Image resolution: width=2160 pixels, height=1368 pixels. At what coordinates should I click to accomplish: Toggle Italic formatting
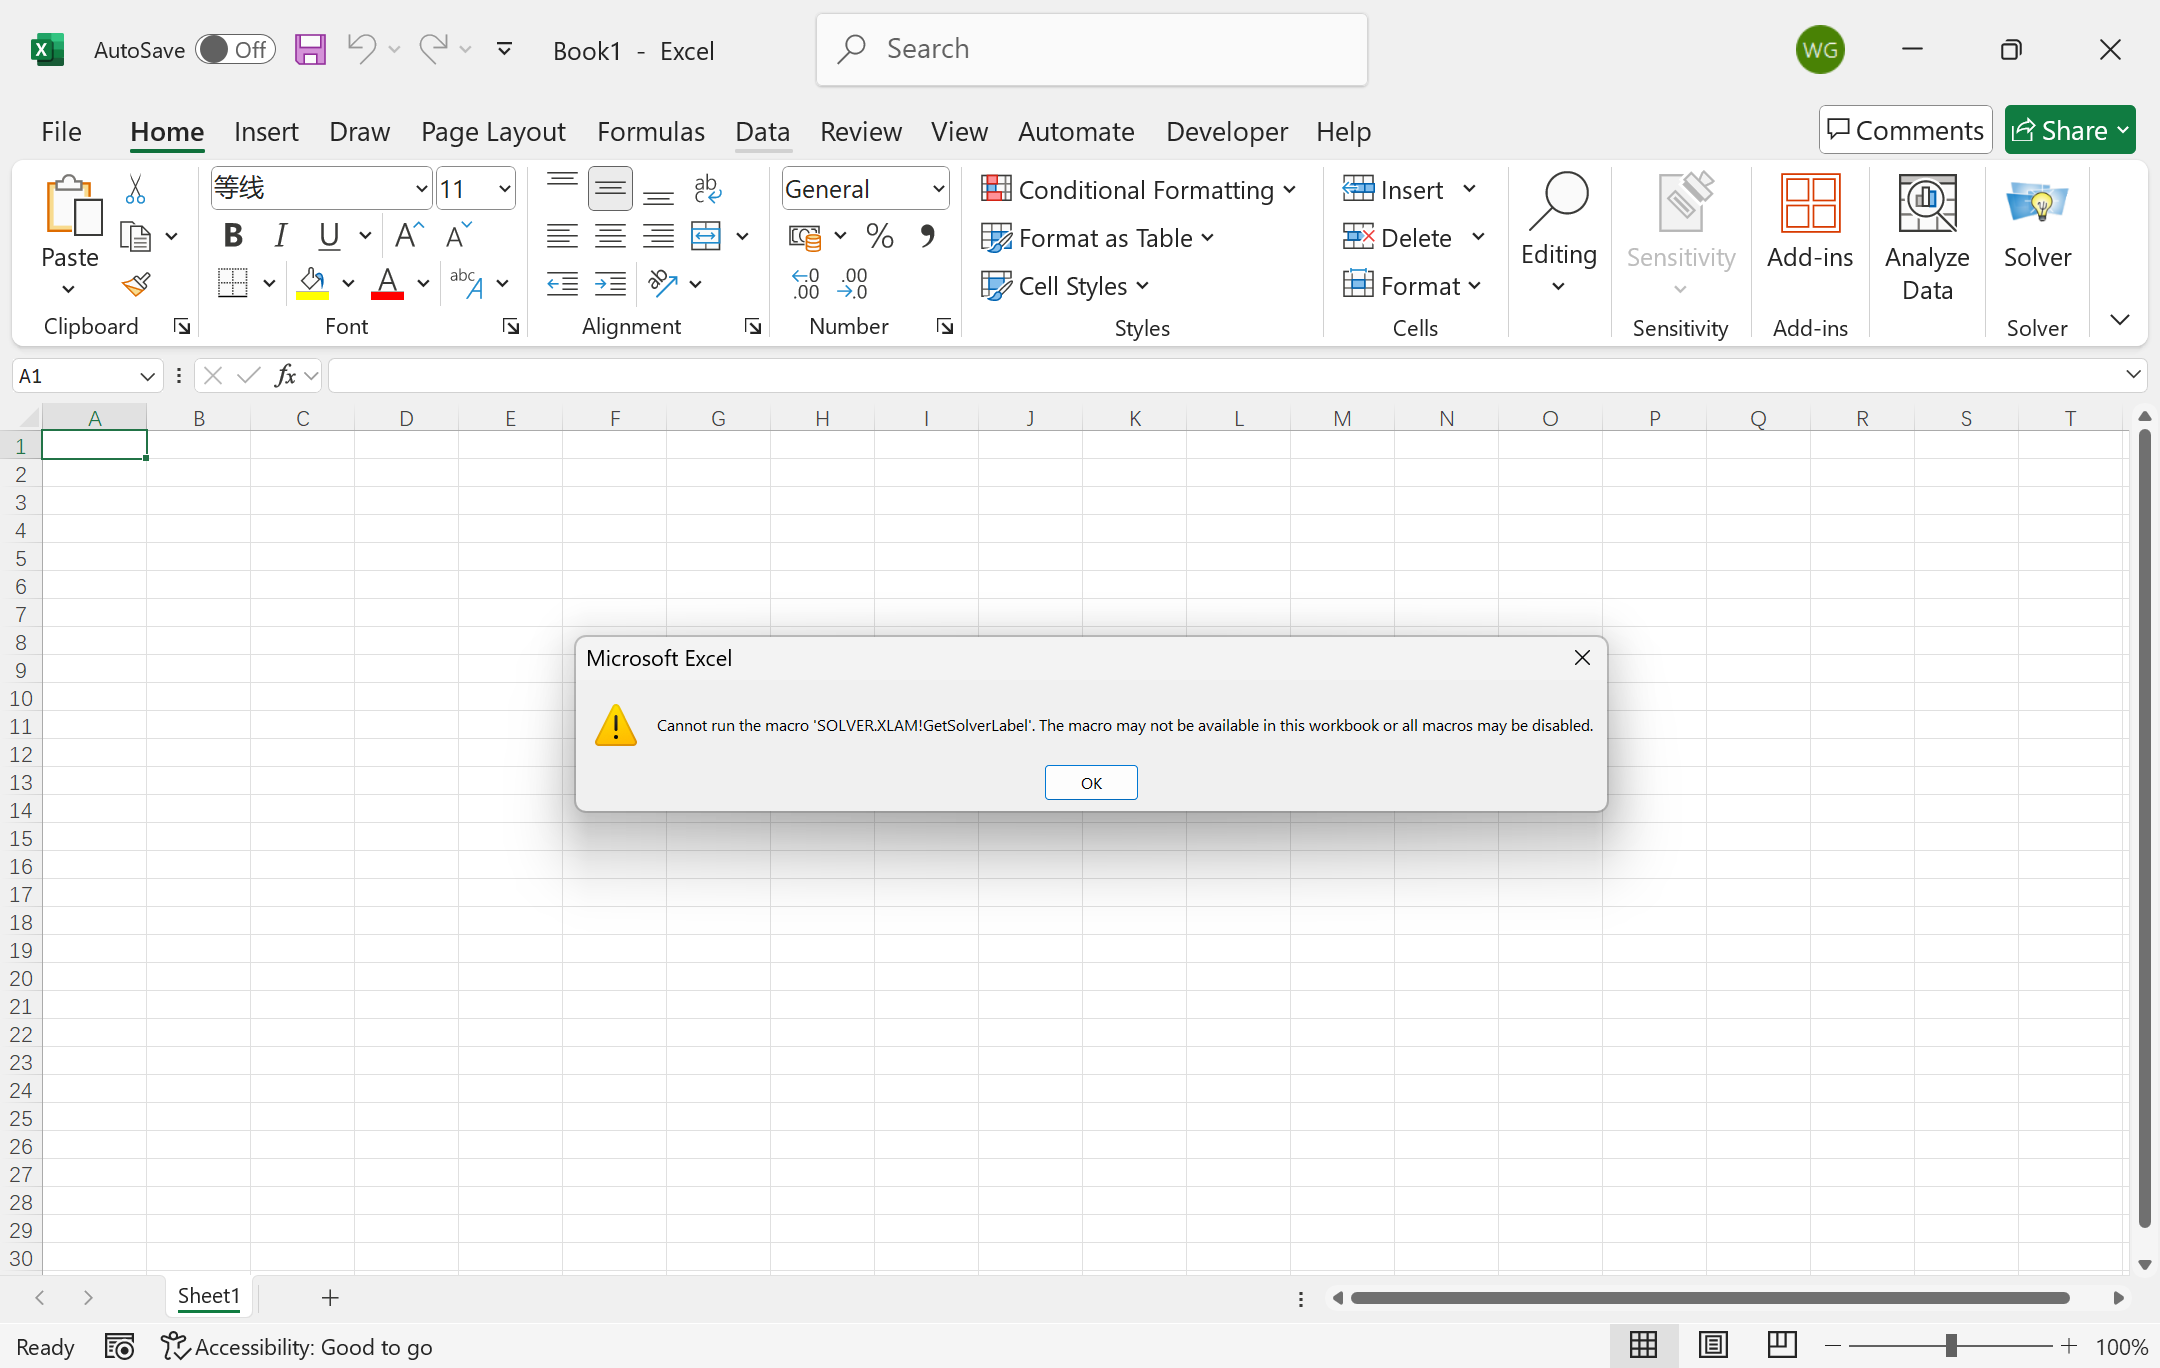pyautogui.click(x=281, y=236)
